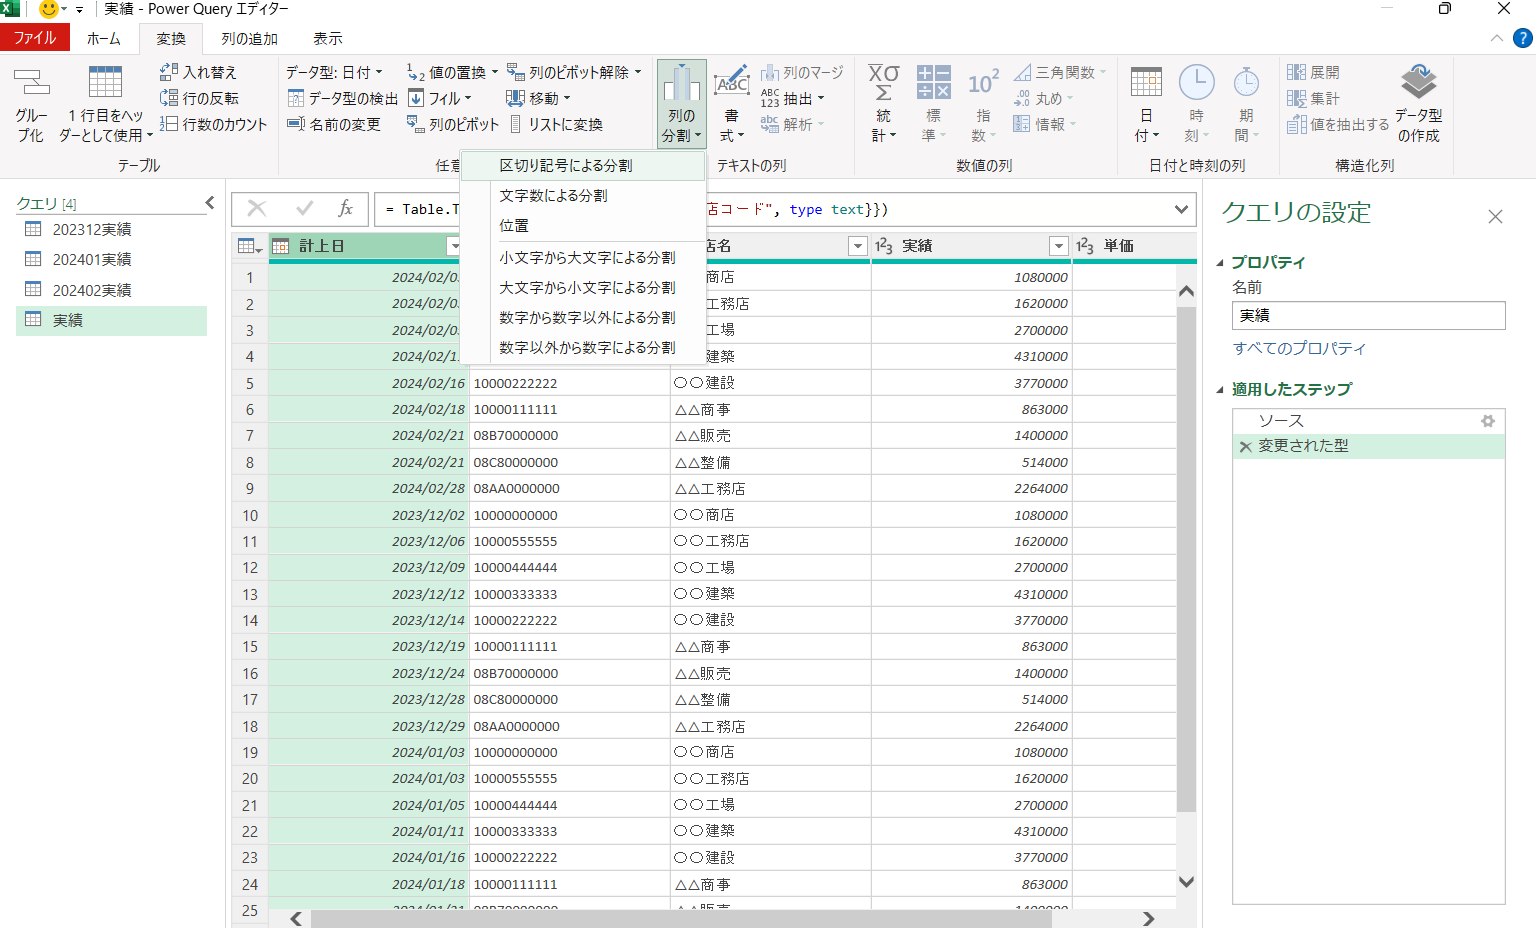1536x928 pixels.
Task: Click the formula bar fx icon
Action: pyautogui.click(x=345, y=208)
